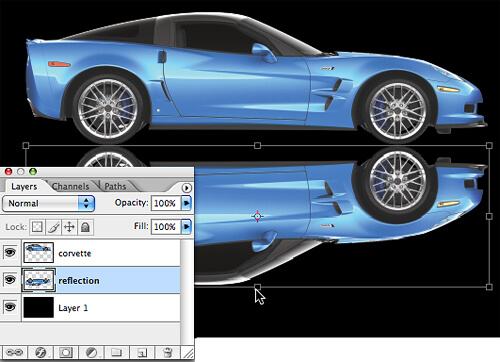Toggle lock position
The height and width of the screenshot is (362, 500).
69,227
